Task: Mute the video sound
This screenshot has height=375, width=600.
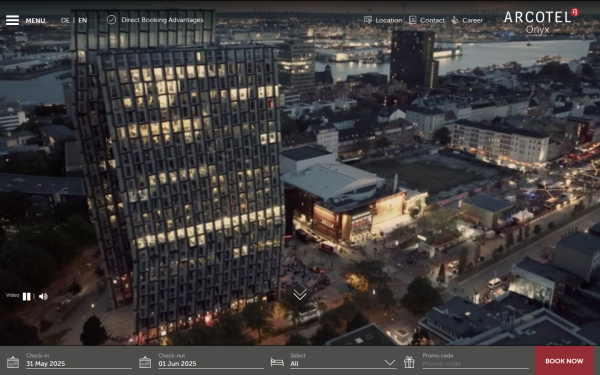Action: tap(43, 297)
